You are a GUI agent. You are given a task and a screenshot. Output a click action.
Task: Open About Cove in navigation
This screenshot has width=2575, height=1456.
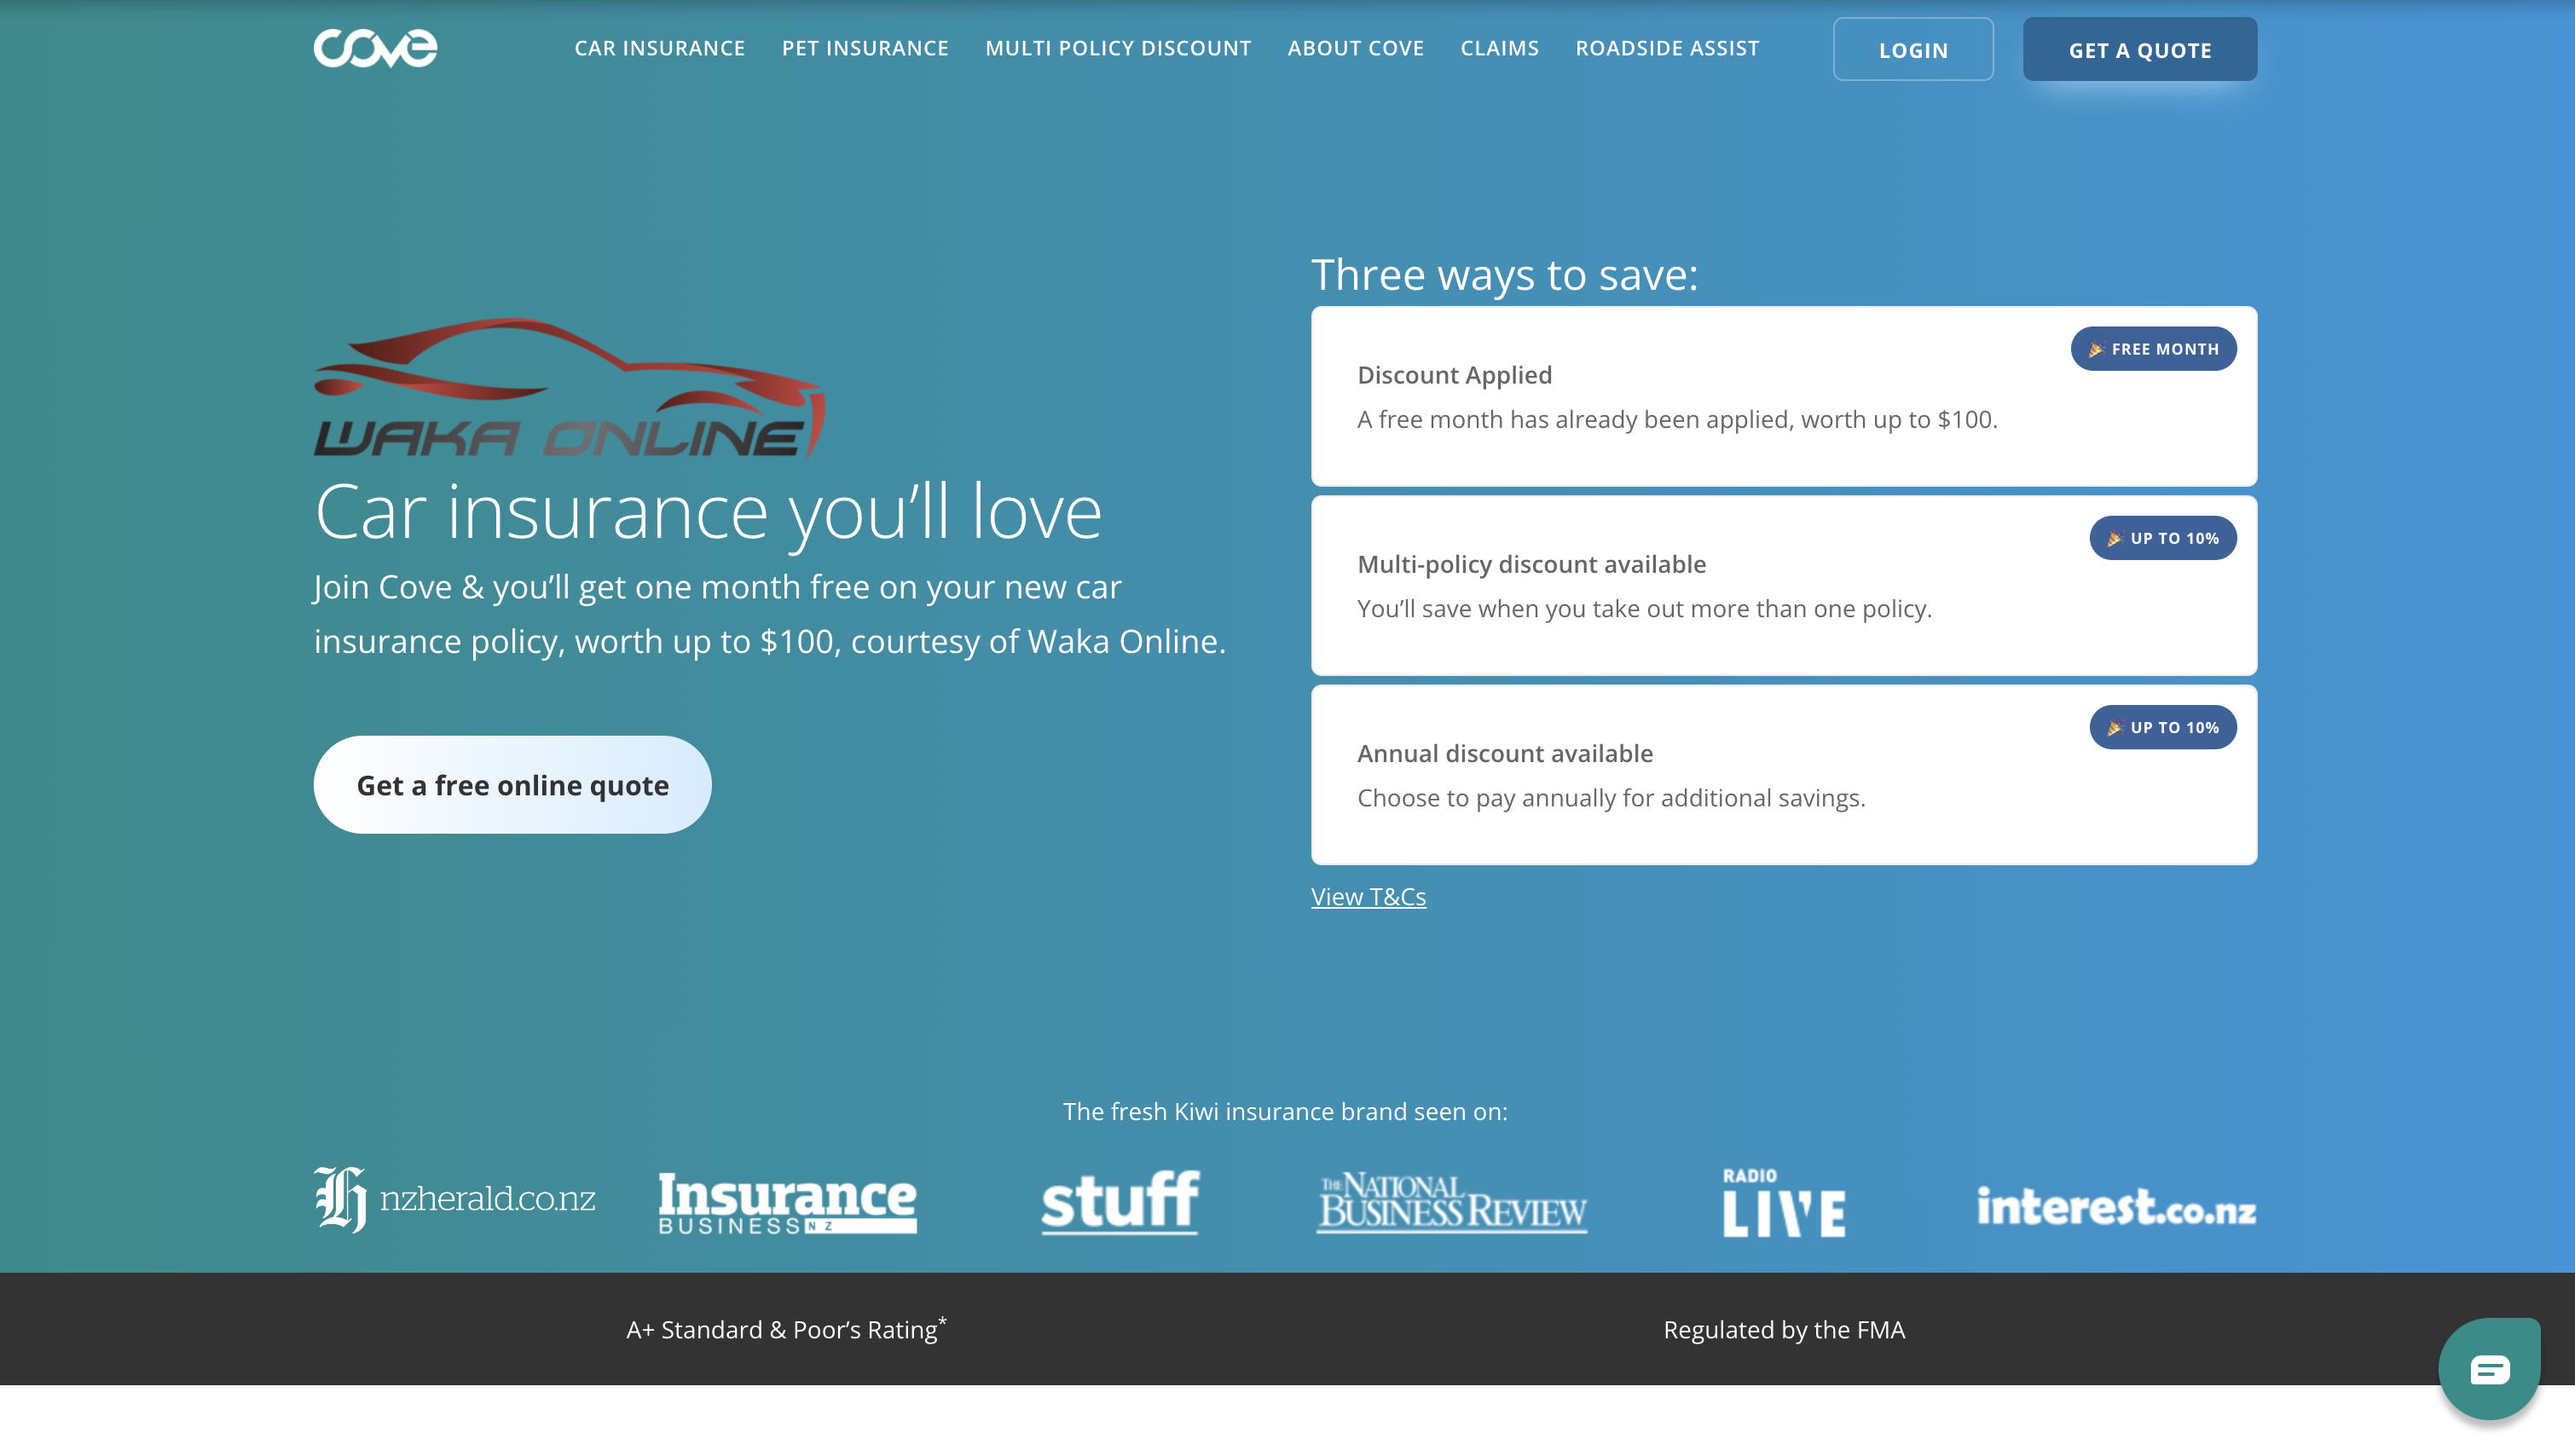point(1355,48)
